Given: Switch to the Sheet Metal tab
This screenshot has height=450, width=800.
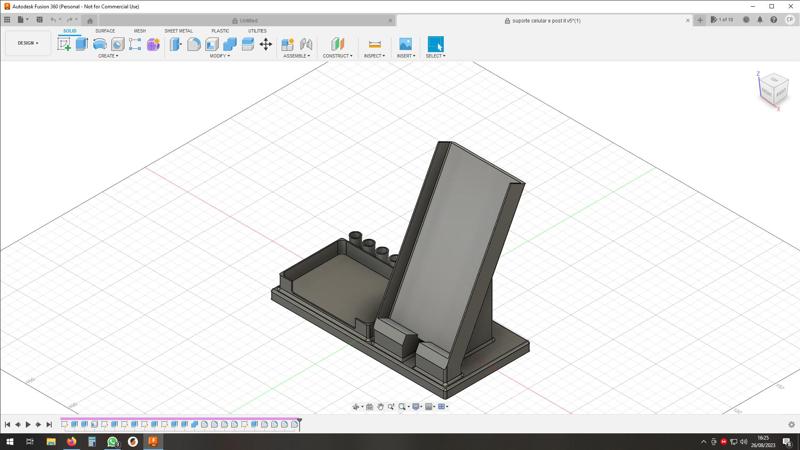Looking at the screenshot, I should pos(178,31).
